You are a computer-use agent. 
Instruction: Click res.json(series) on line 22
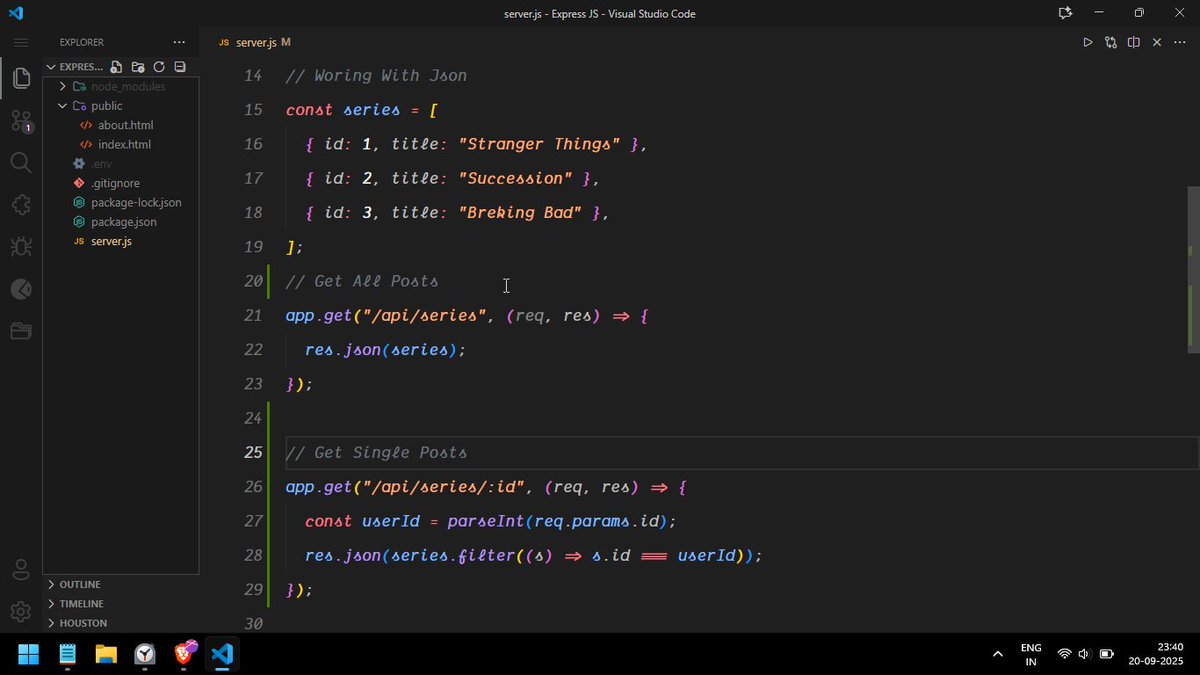[x=386, y=349]
